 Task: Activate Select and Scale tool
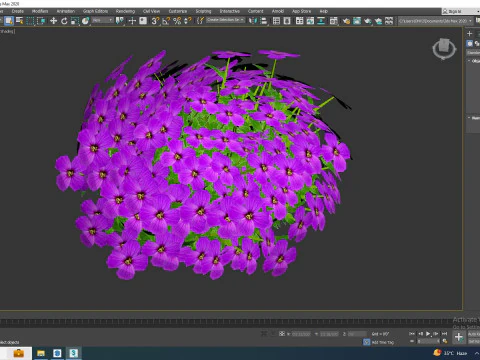click(x=75, y=21)
